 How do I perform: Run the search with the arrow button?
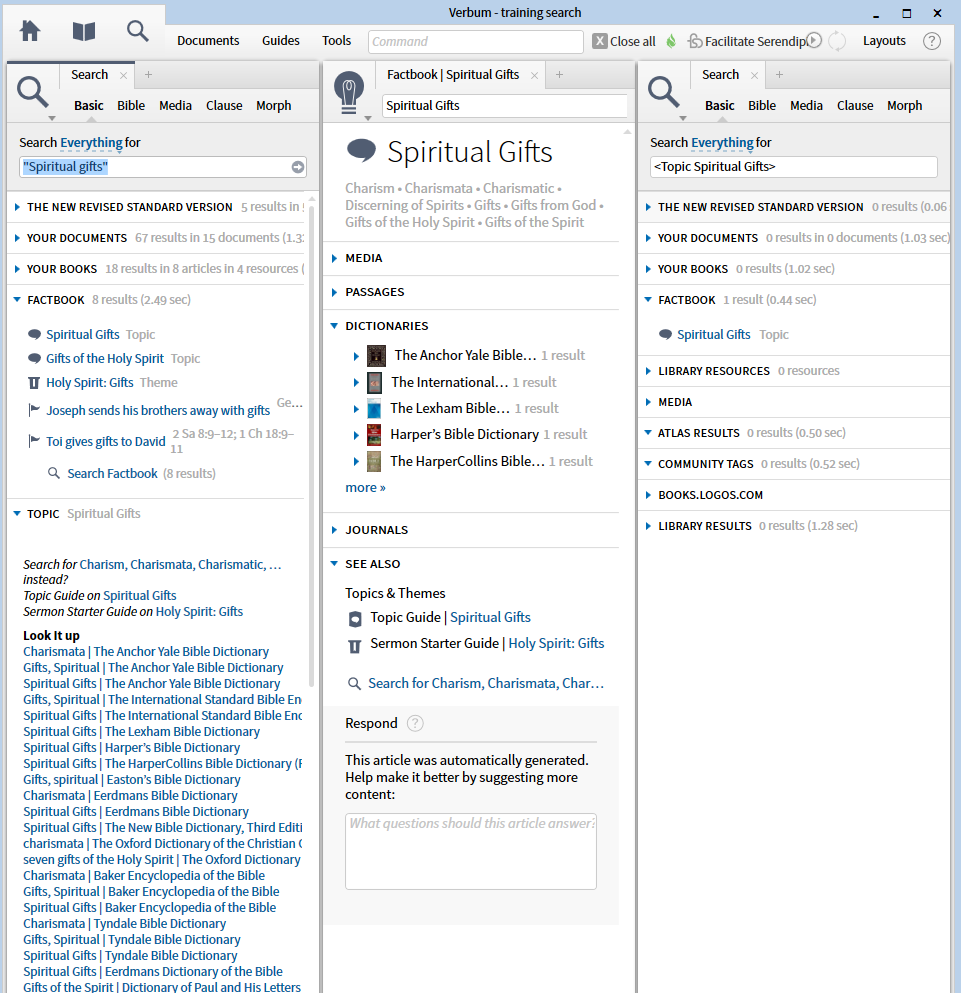298,167
